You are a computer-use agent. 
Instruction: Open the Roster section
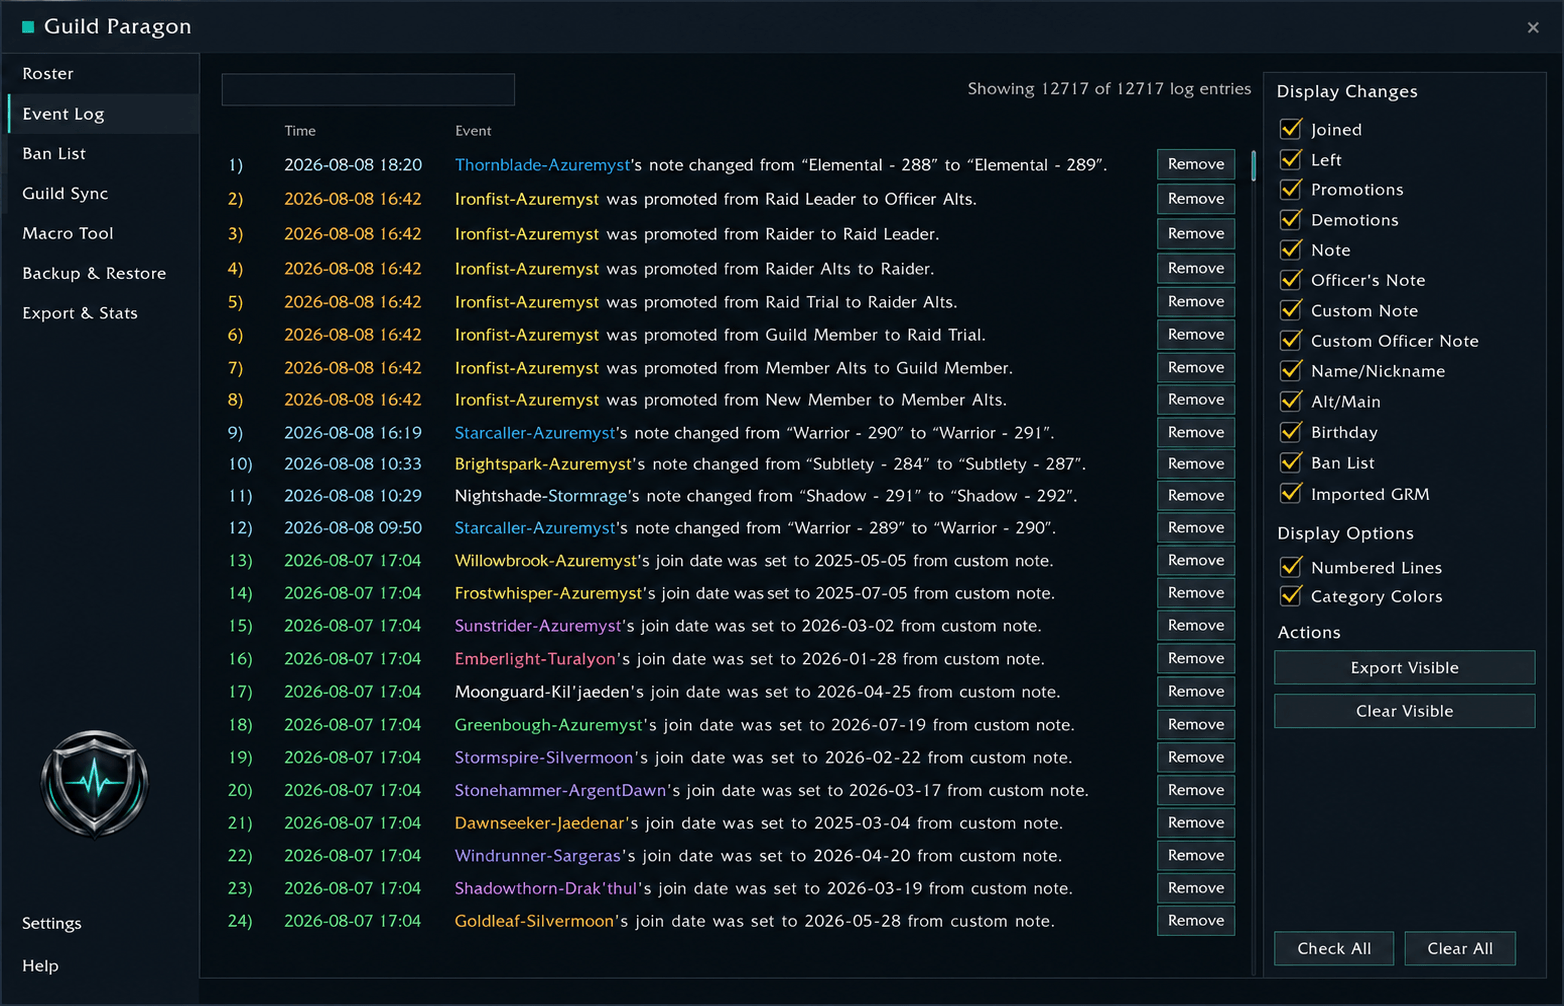pyautogui.click(x=103, y=74)
